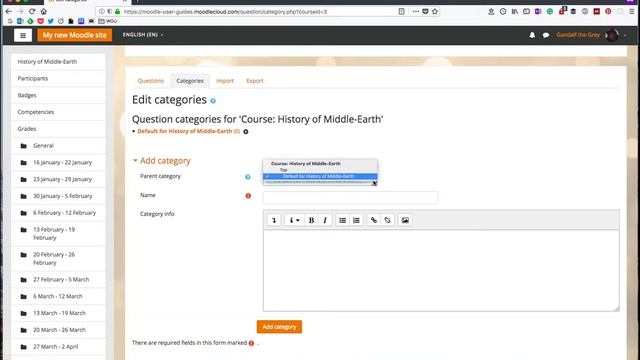640x360 pixels.
Task: Insert ordered numbered list
Action: (x=356, y=220)
